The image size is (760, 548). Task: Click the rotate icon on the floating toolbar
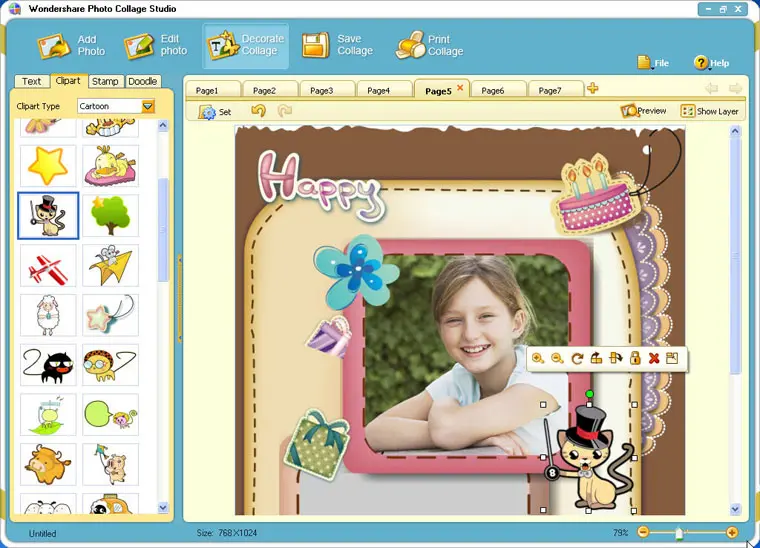(577, 359)
